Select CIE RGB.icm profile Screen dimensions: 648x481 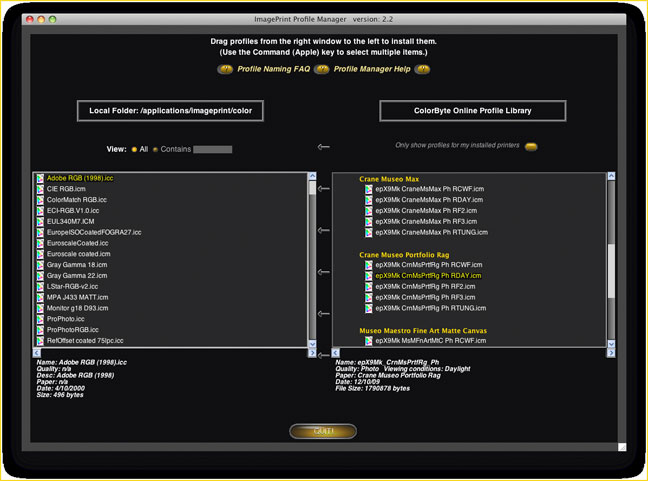point(66,189)
